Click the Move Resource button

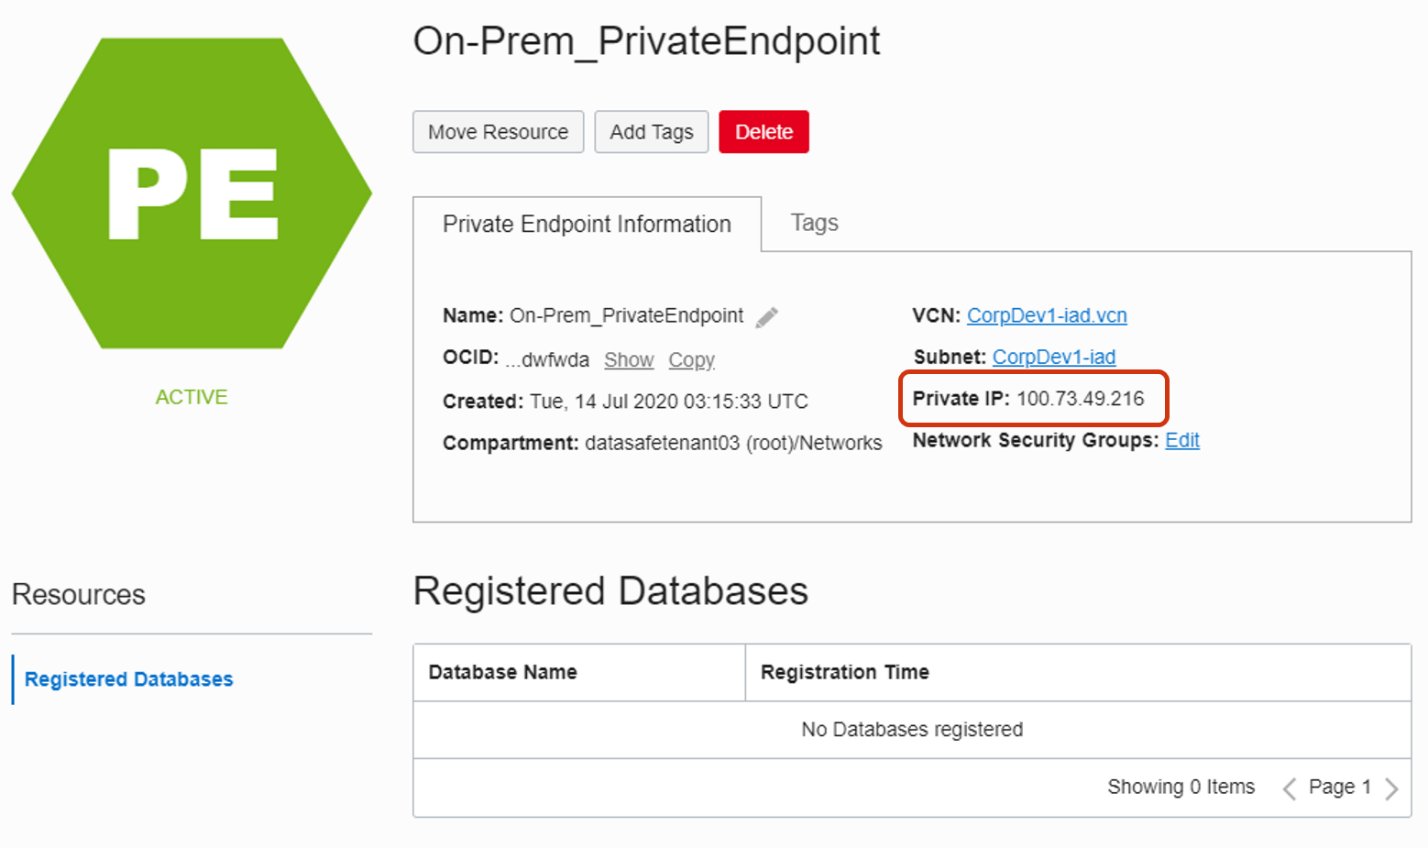click(498, 132)
